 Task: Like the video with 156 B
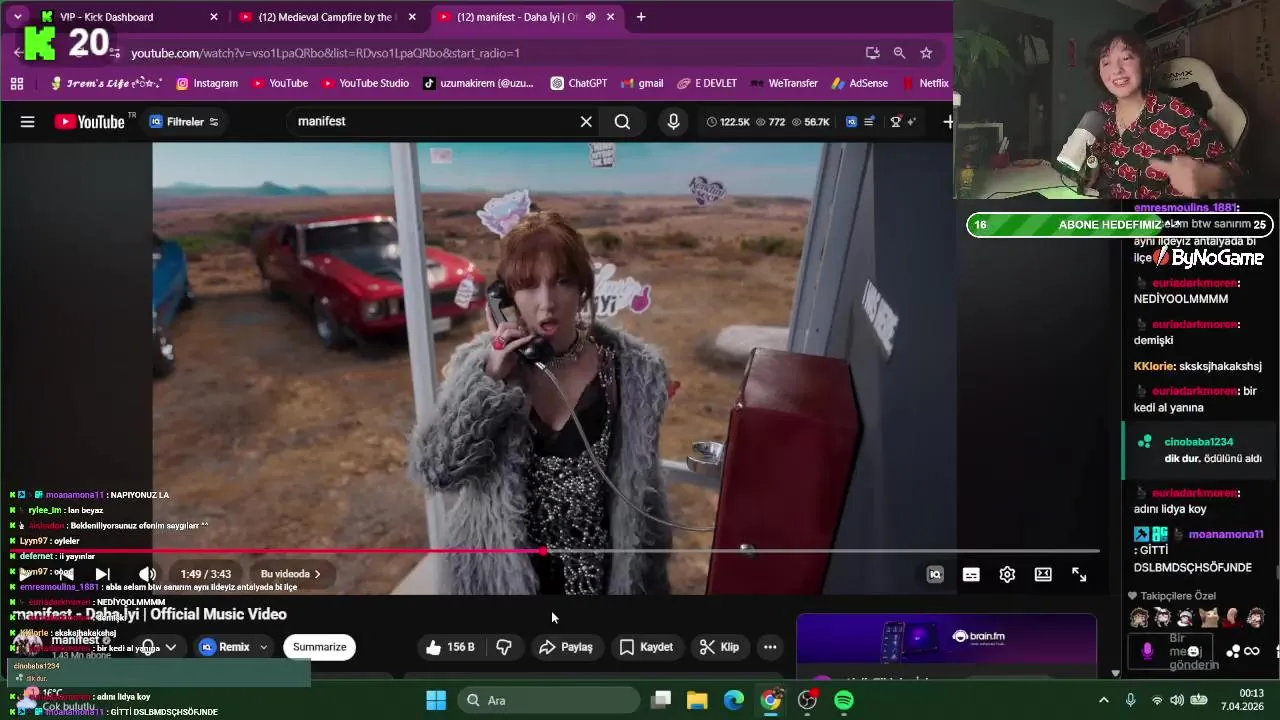tap(450, 647)
